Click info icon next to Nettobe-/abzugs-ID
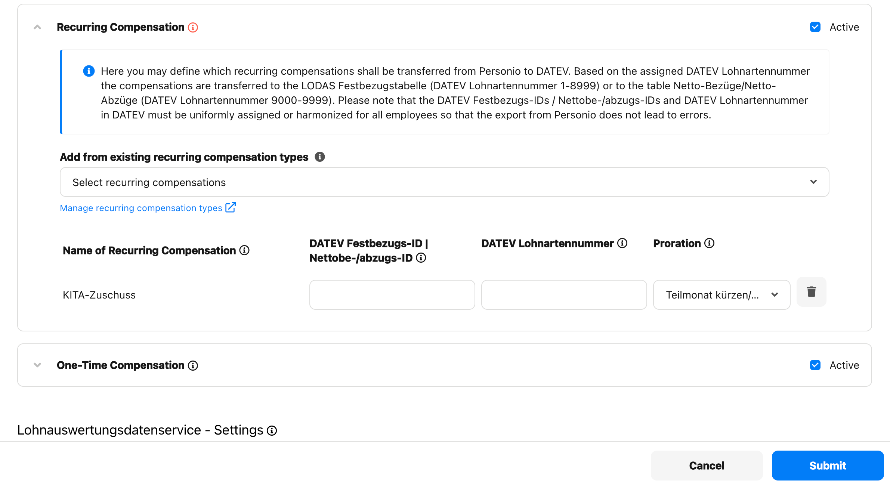890x483 pixels. coord(421,258)
